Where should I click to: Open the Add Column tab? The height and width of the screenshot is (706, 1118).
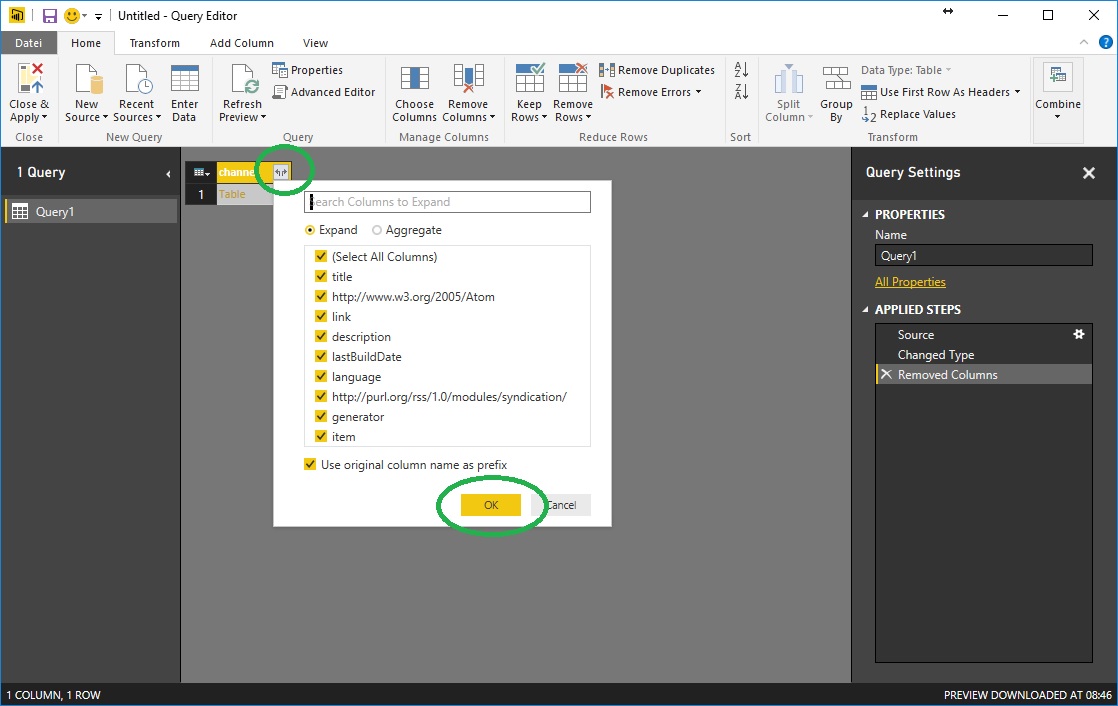click(242, 43)
